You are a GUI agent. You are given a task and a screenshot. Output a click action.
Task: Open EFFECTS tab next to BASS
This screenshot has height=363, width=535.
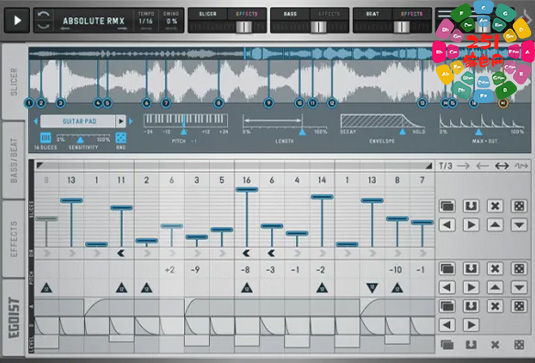tap(329, 14)
